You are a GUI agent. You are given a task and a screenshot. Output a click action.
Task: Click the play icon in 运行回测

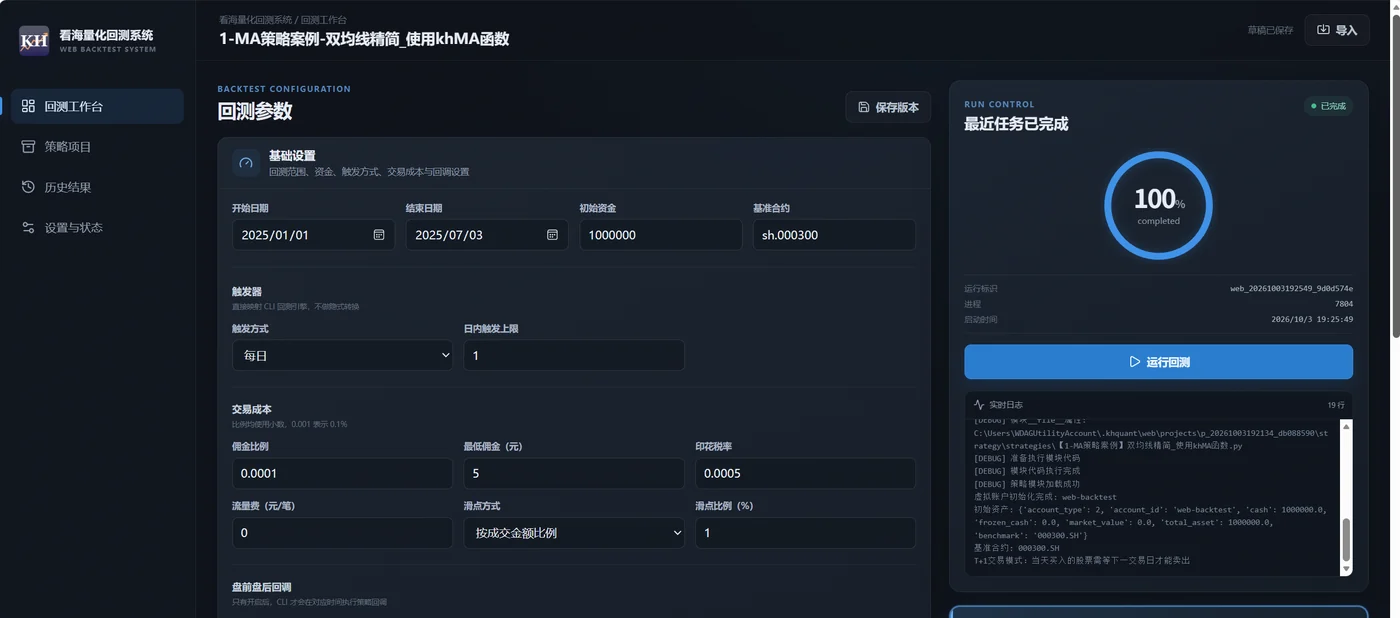point(1134,362)
